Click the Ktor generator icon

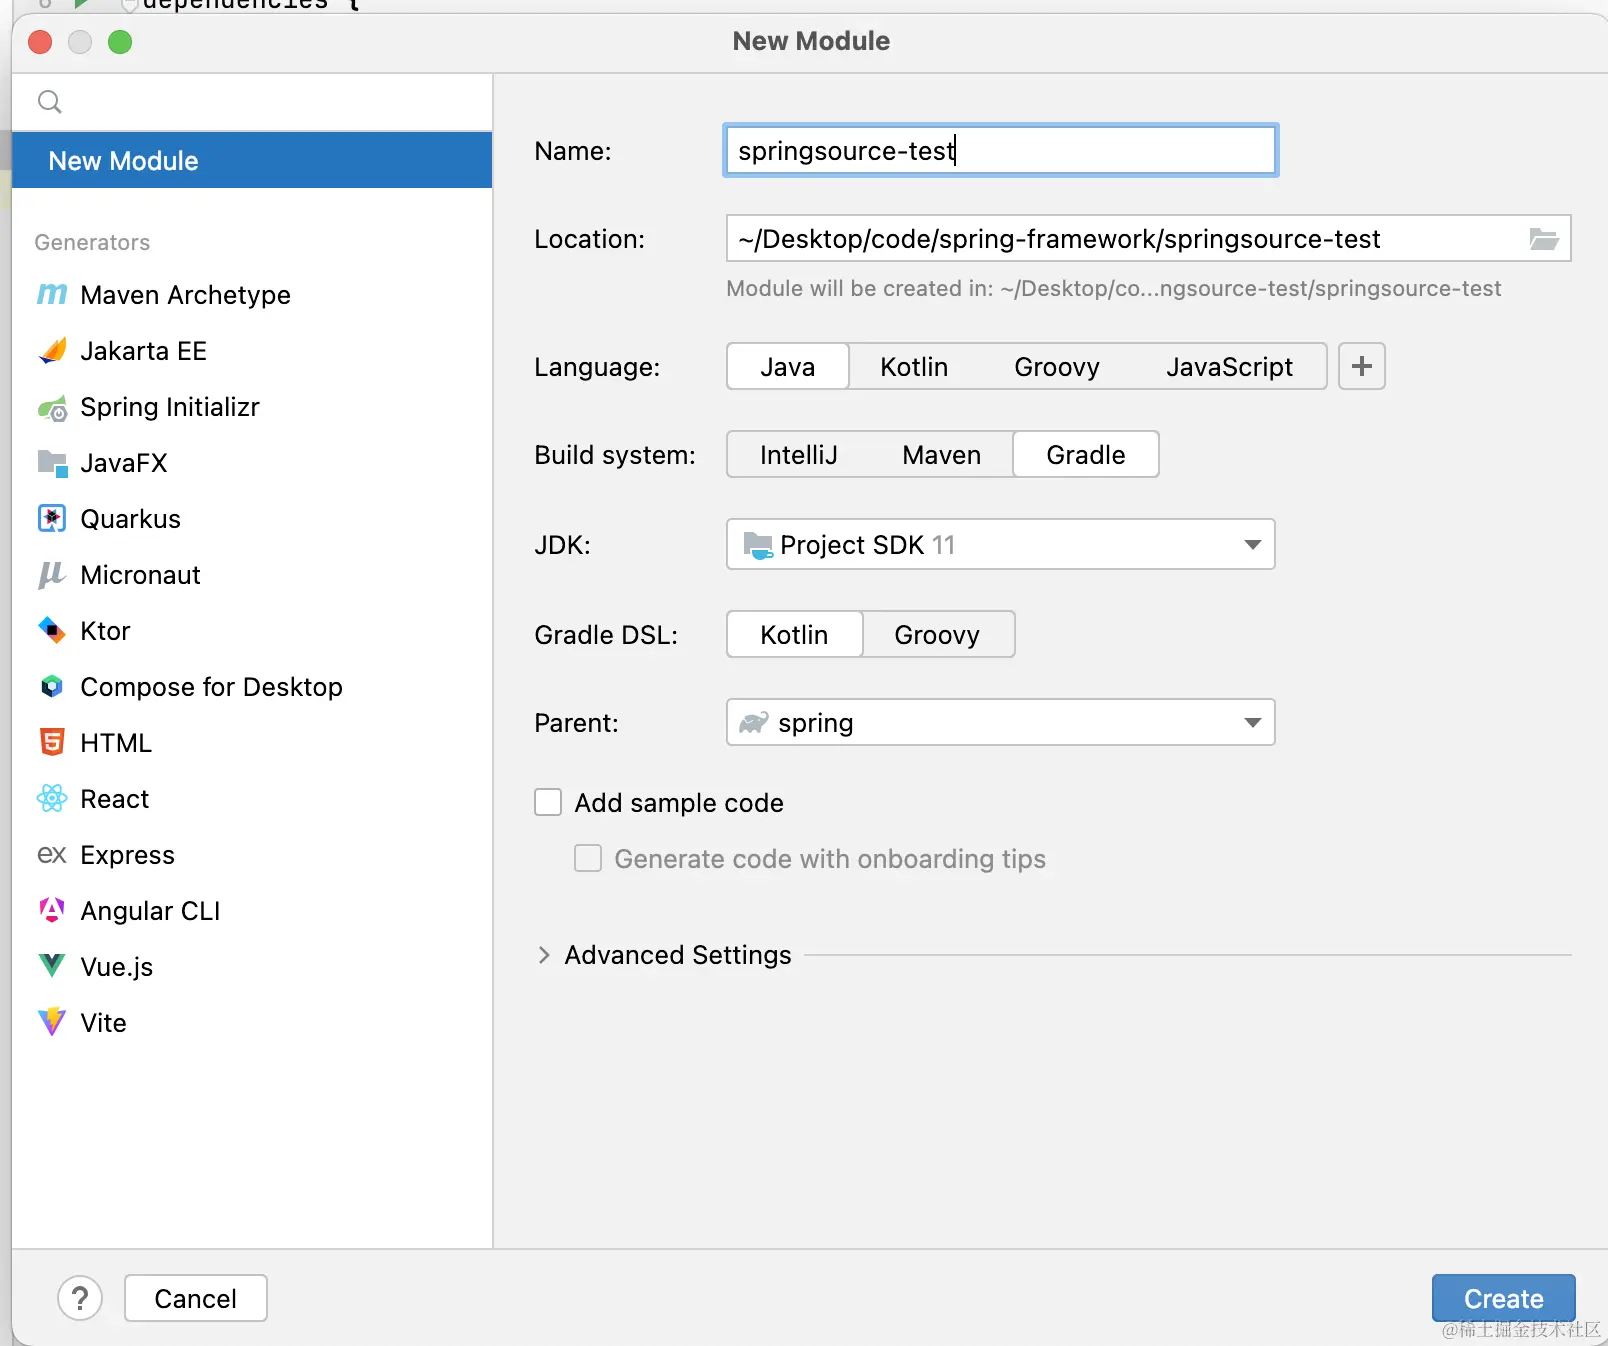pos(52,631)
